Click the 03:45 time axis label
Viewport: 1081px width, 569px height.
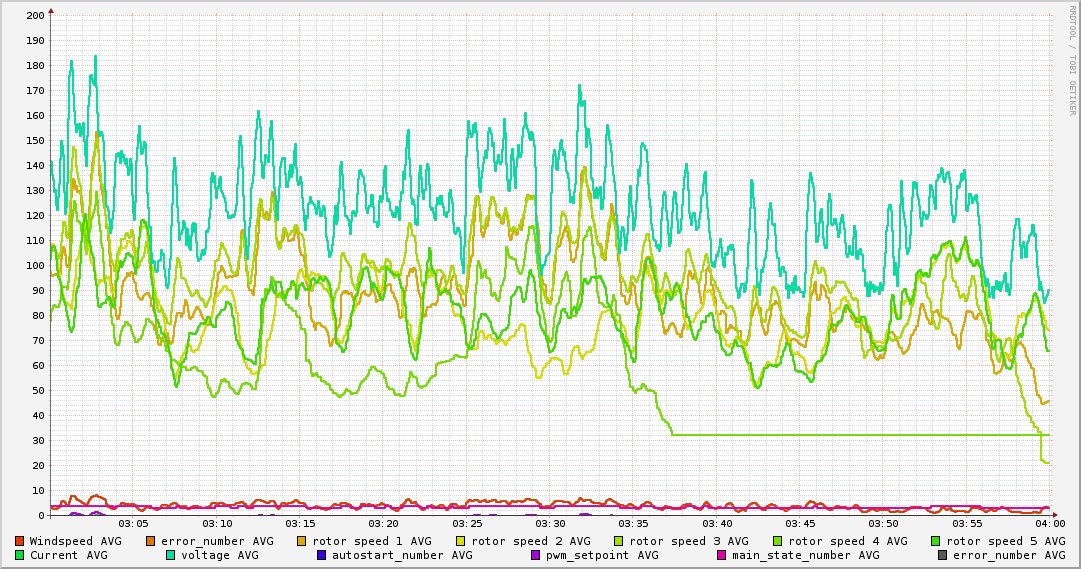pos(800,525)
